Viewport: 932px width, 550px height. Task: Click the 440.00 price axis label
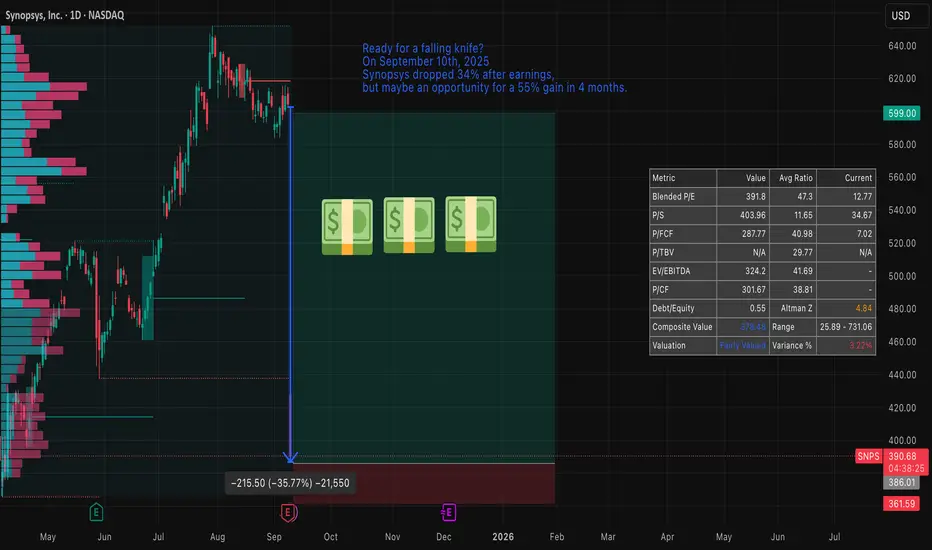pos(902,375)
